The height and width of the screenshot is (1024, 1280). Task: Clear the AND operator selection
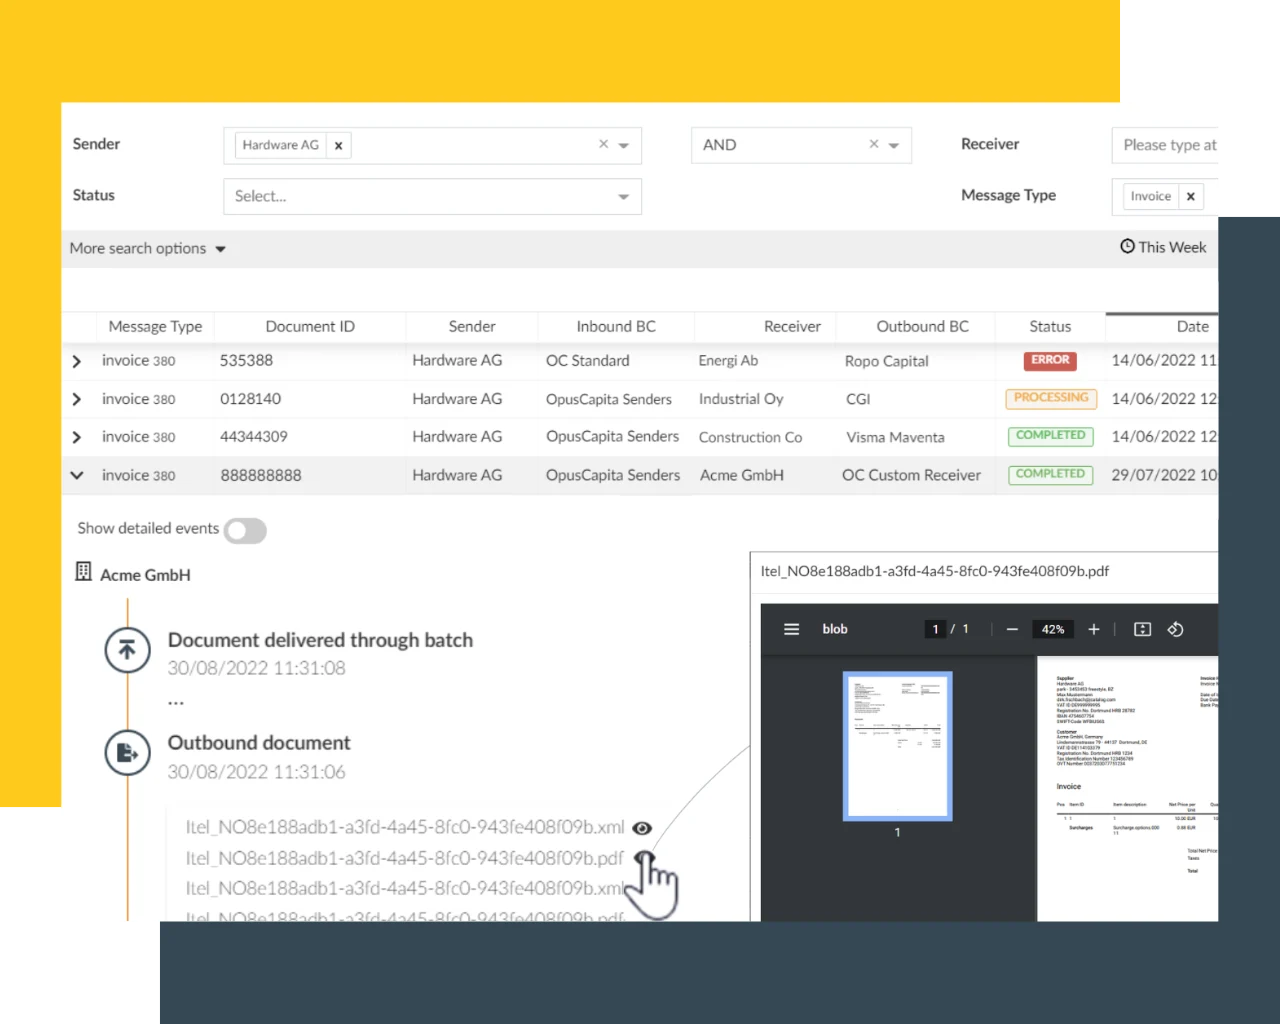point(874,144)
